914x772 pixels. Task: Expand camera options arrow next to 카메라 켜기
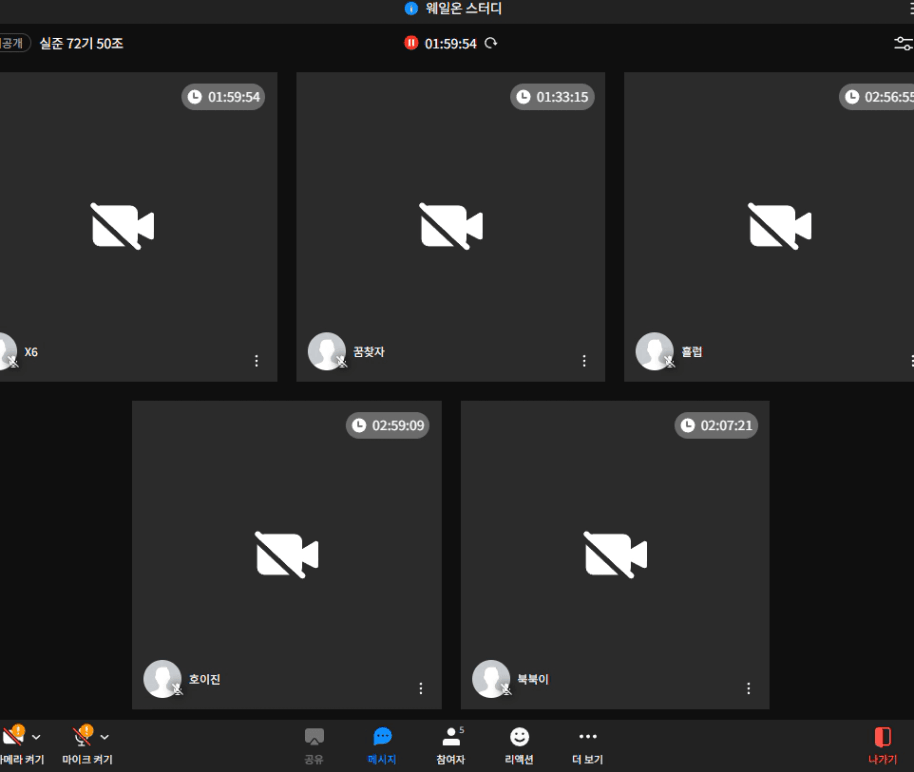tap(37, 738)
